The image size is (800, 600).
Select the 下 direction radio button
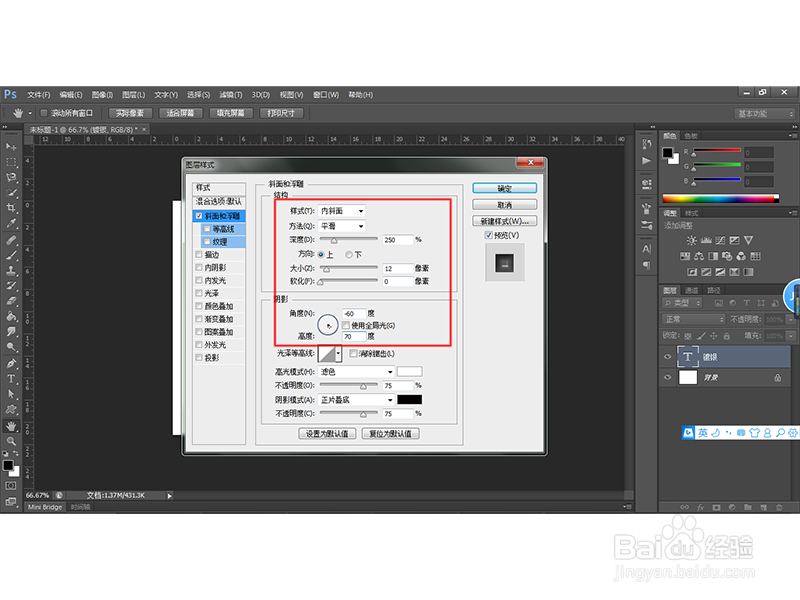(349, 254)
